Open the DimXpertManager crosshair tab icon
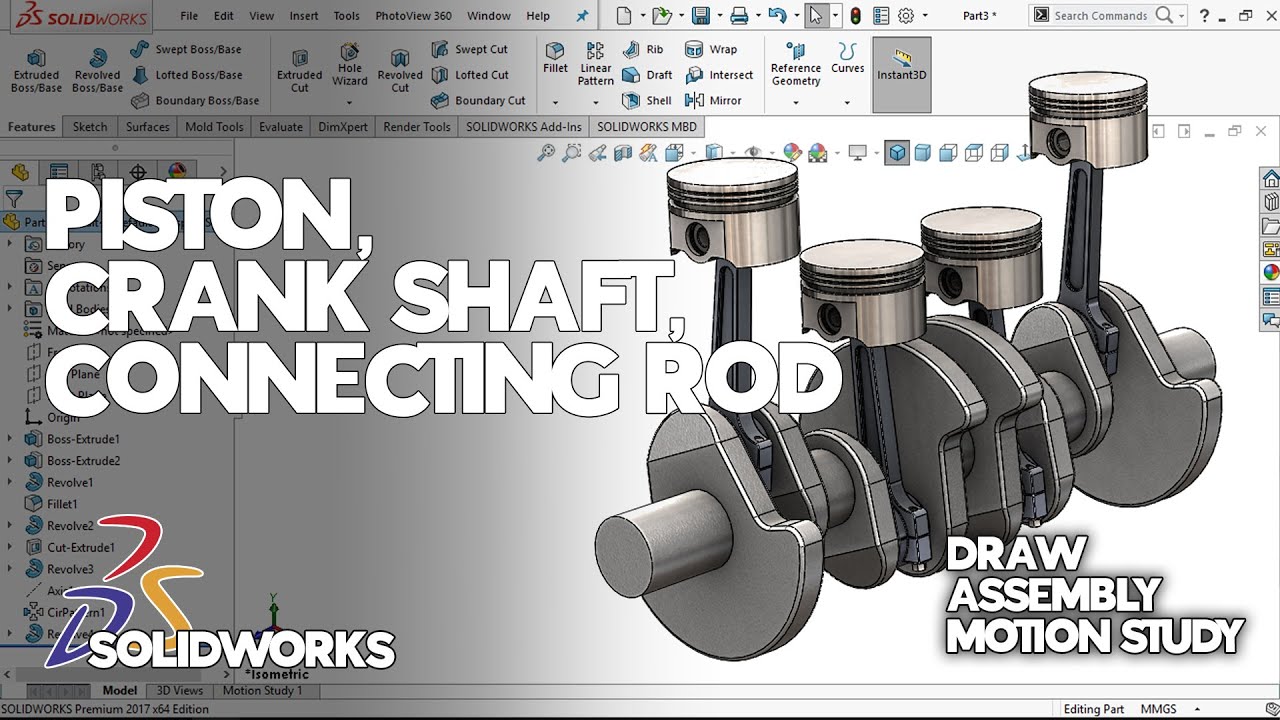Image resolution: width=1280 pixels, height=720 pixels. pos(138,172)
